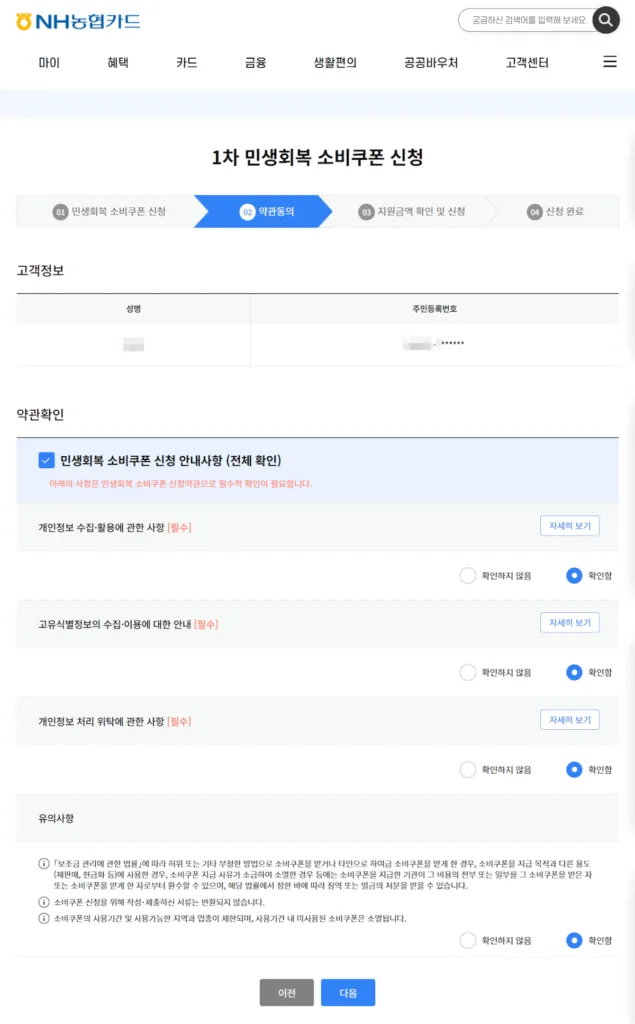Open the 공공바우처 menu
Screen dimensions: 635x1024
(x=431, y=63)
